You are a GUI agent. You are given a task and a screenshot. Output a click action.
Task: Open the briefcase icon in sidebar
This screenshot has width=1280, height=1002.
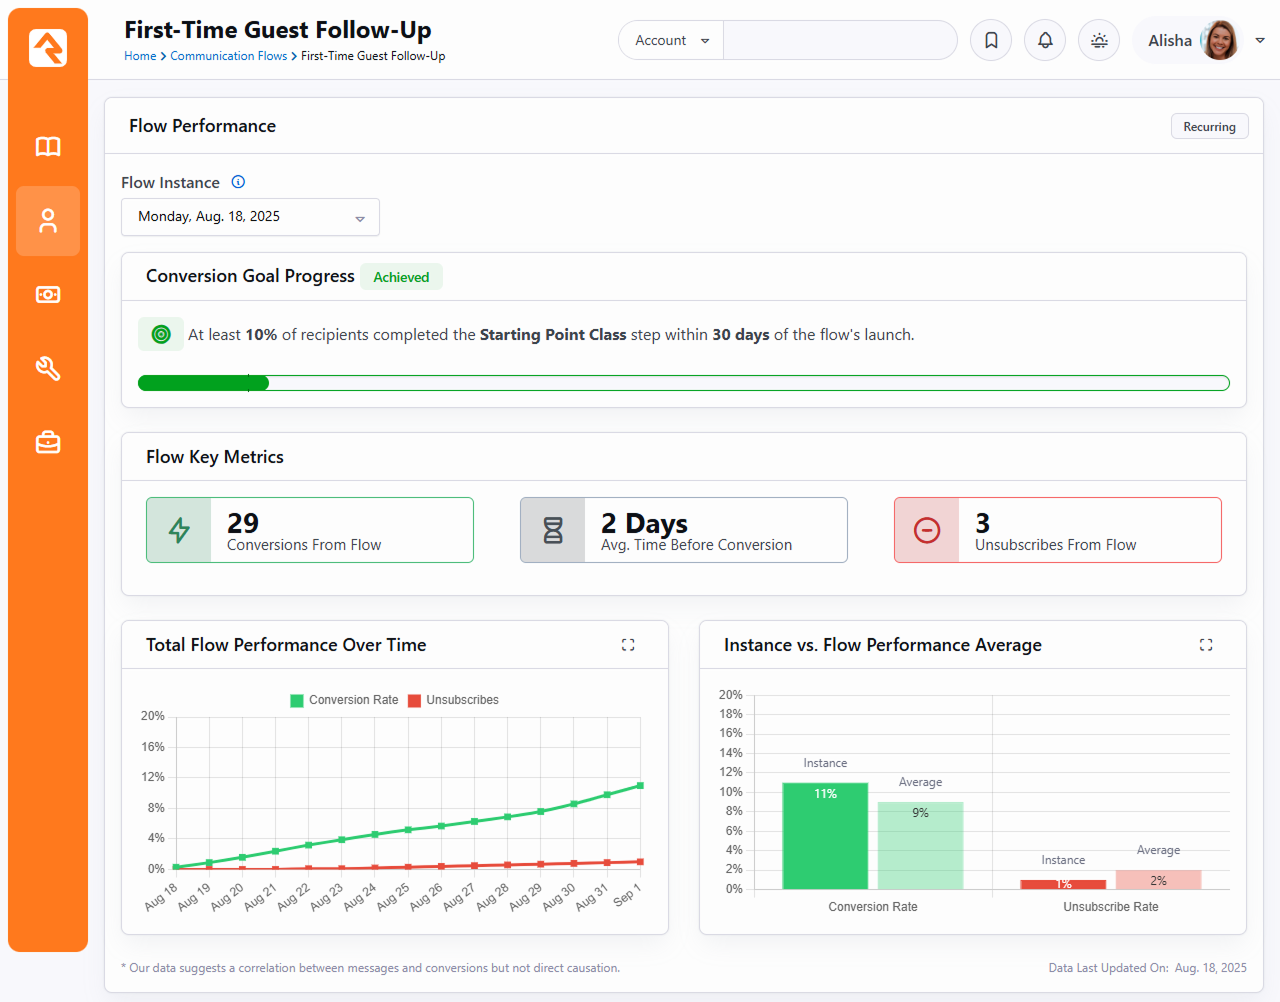click(x=48, y=442)
